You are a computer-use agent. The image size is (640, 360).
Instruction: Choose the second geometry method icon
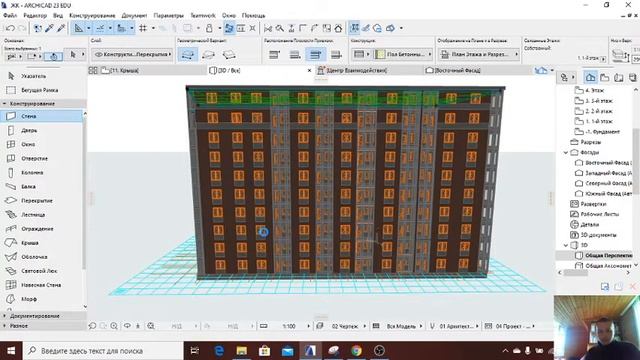[x=208, y=54]
